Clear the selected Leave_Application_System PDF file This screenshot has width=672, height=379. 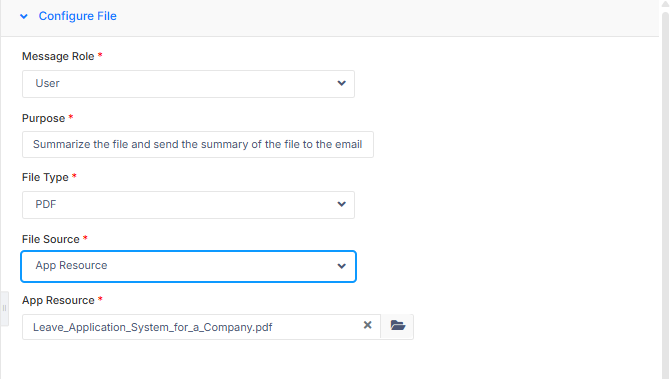tap(367, 325)
